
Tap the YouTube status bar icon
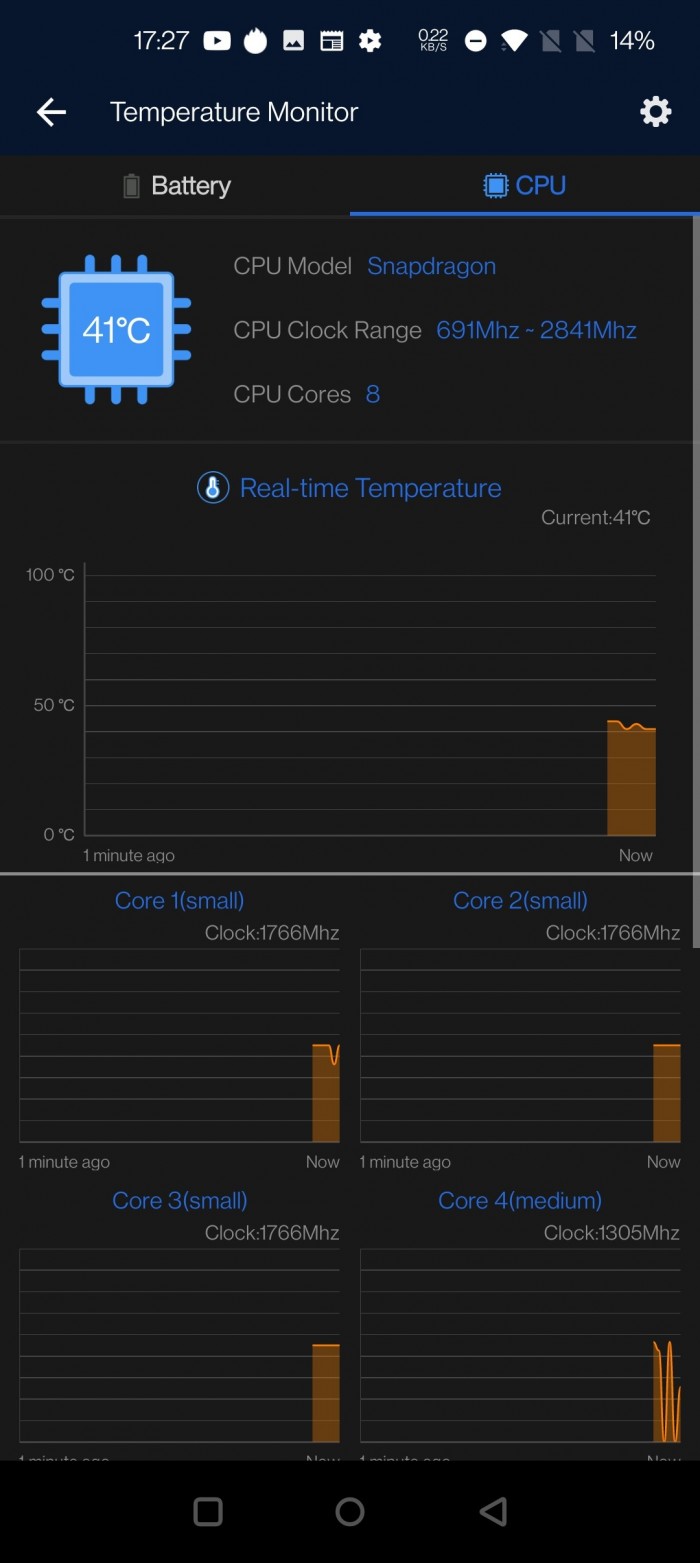pos(217,41)
